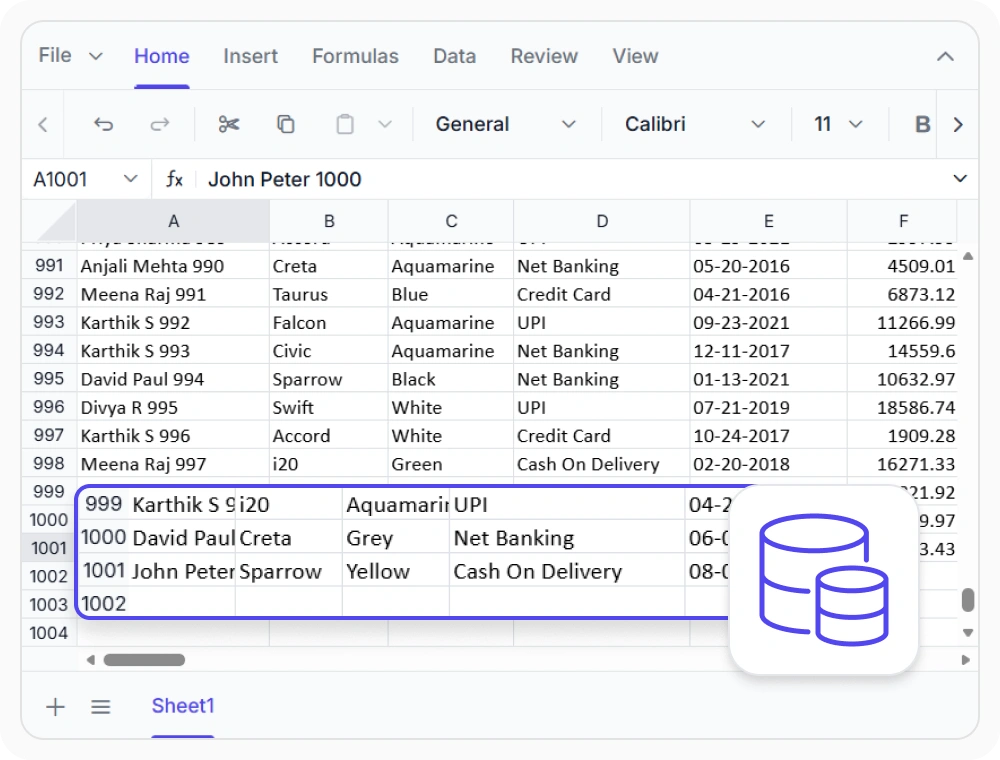Select row header 991
1000x760 pixels.
coord(49,265)
